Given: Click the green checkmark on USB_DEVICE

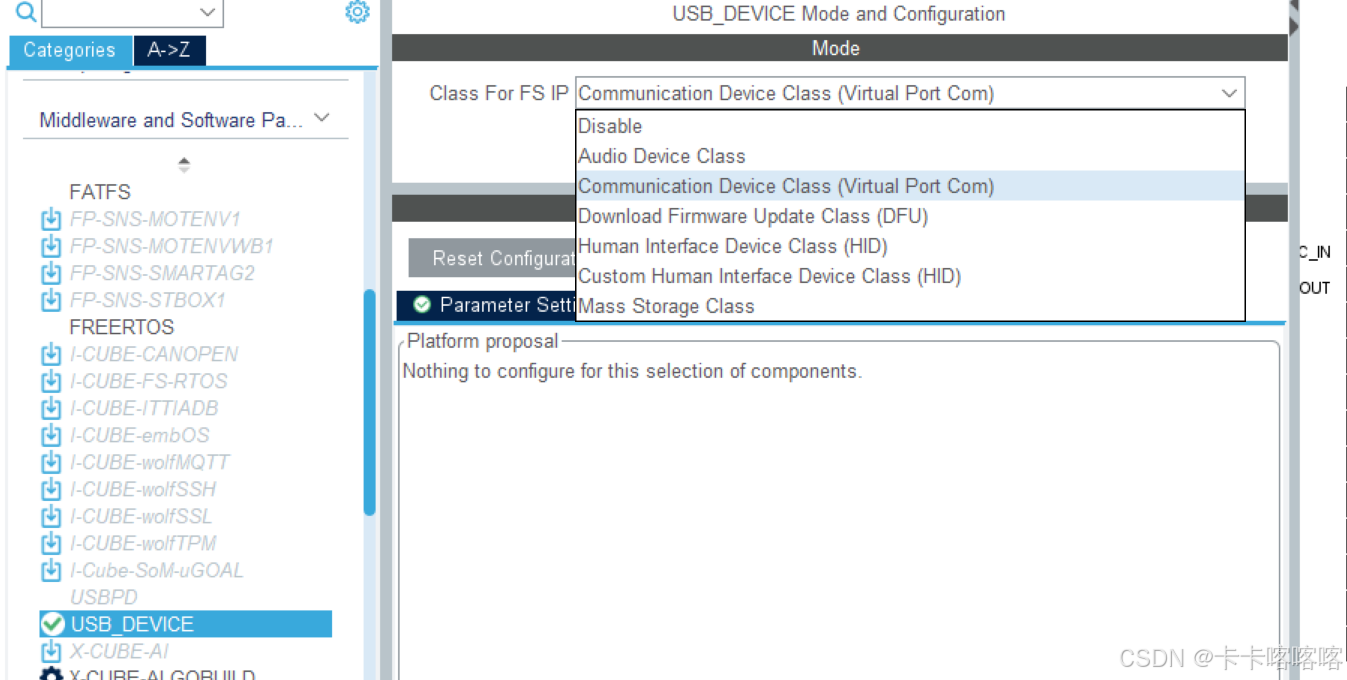Looking at the screenshot, I should click(x=53, y=623).
